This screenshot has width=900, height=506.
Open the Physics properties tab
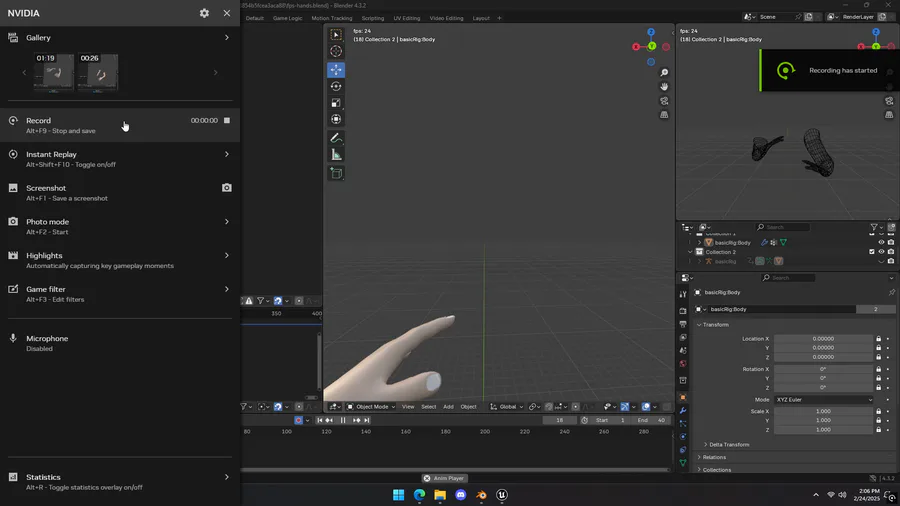683,437
